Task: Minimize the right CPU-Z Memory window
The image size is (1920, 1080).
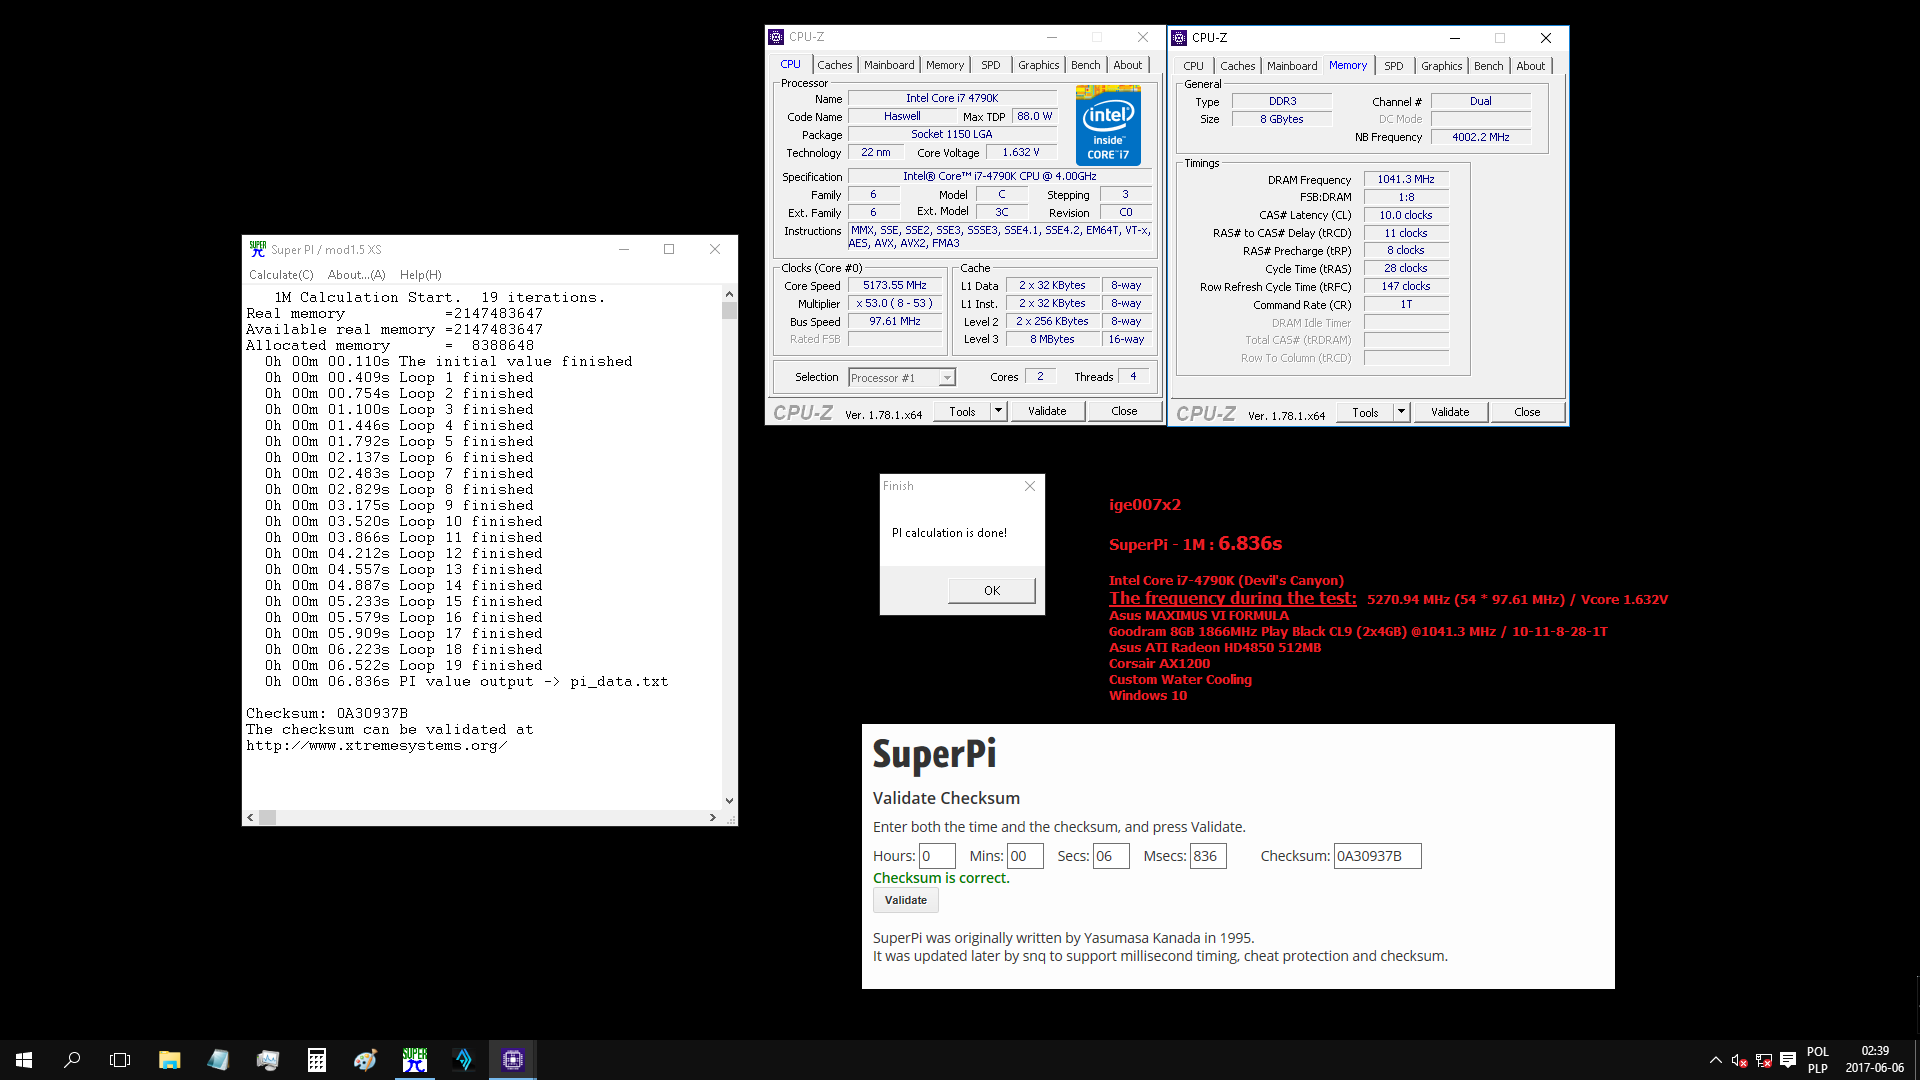Action: pos(1455,38)
